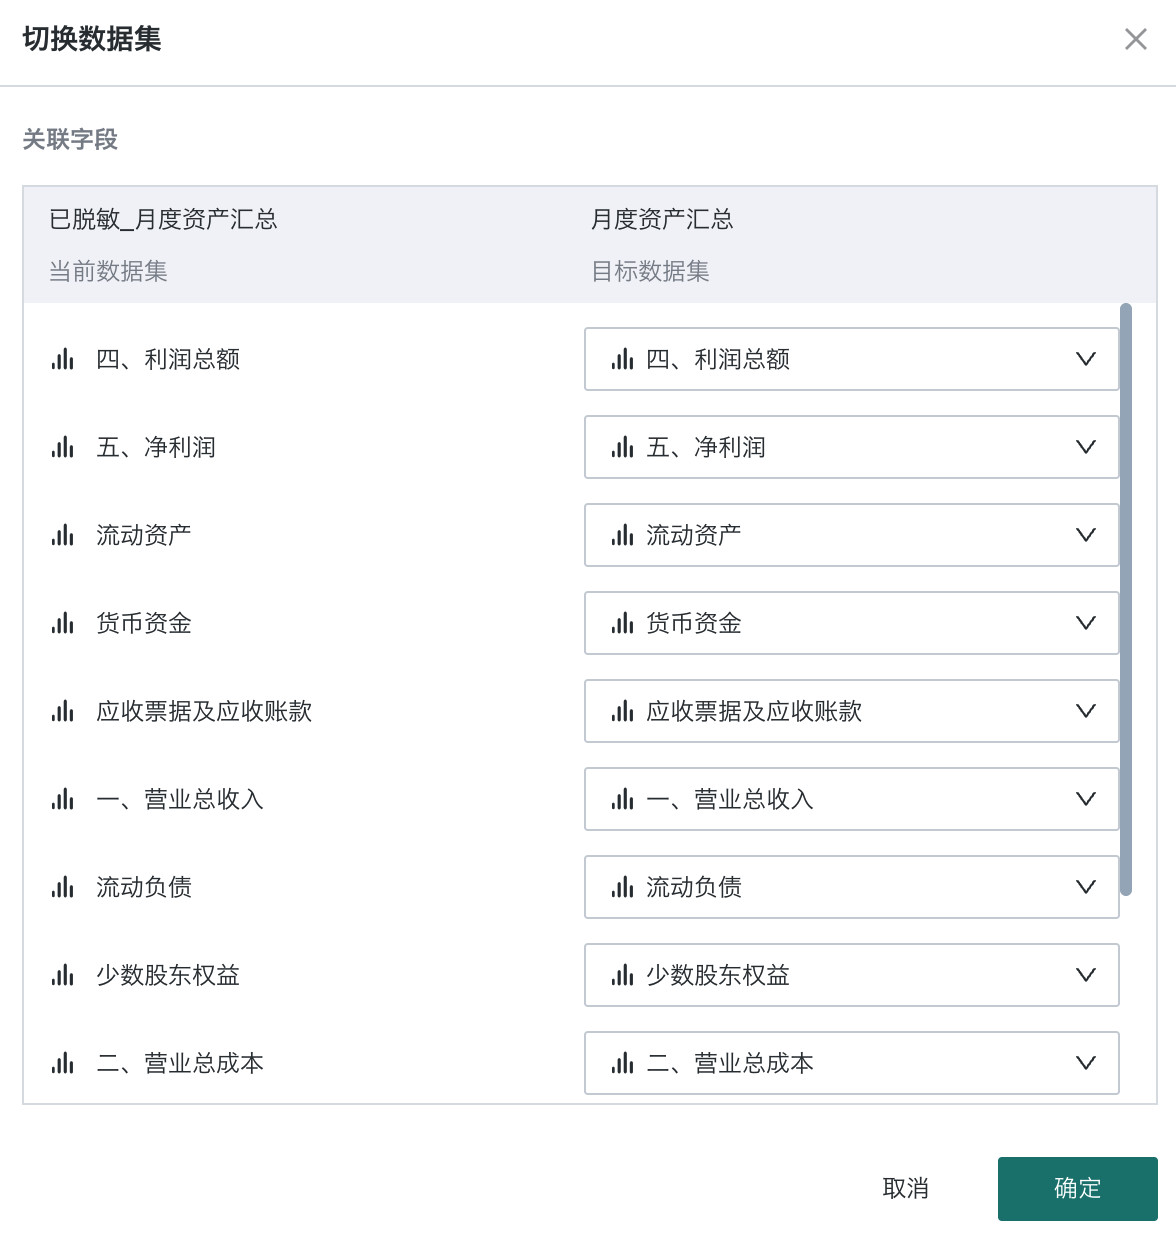The image size is (1176, 1236).
Task: Click the measure icon inside the 流动负债 dropdown
Action: coord(623,887)
